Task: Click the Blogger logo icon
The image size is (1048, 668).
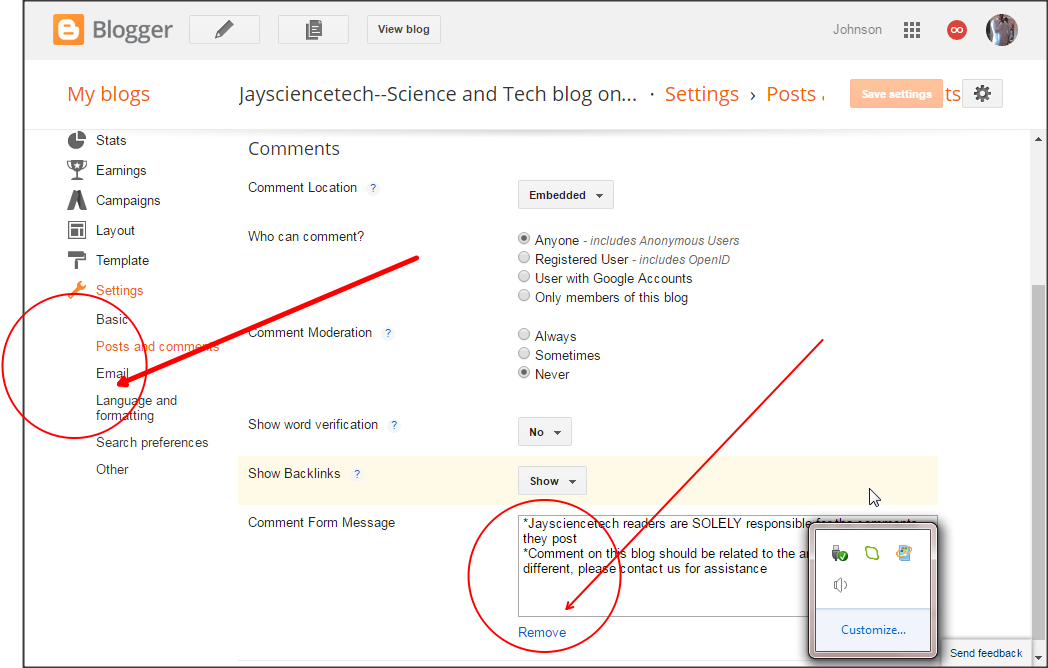Action: click(x=68, y=29)
